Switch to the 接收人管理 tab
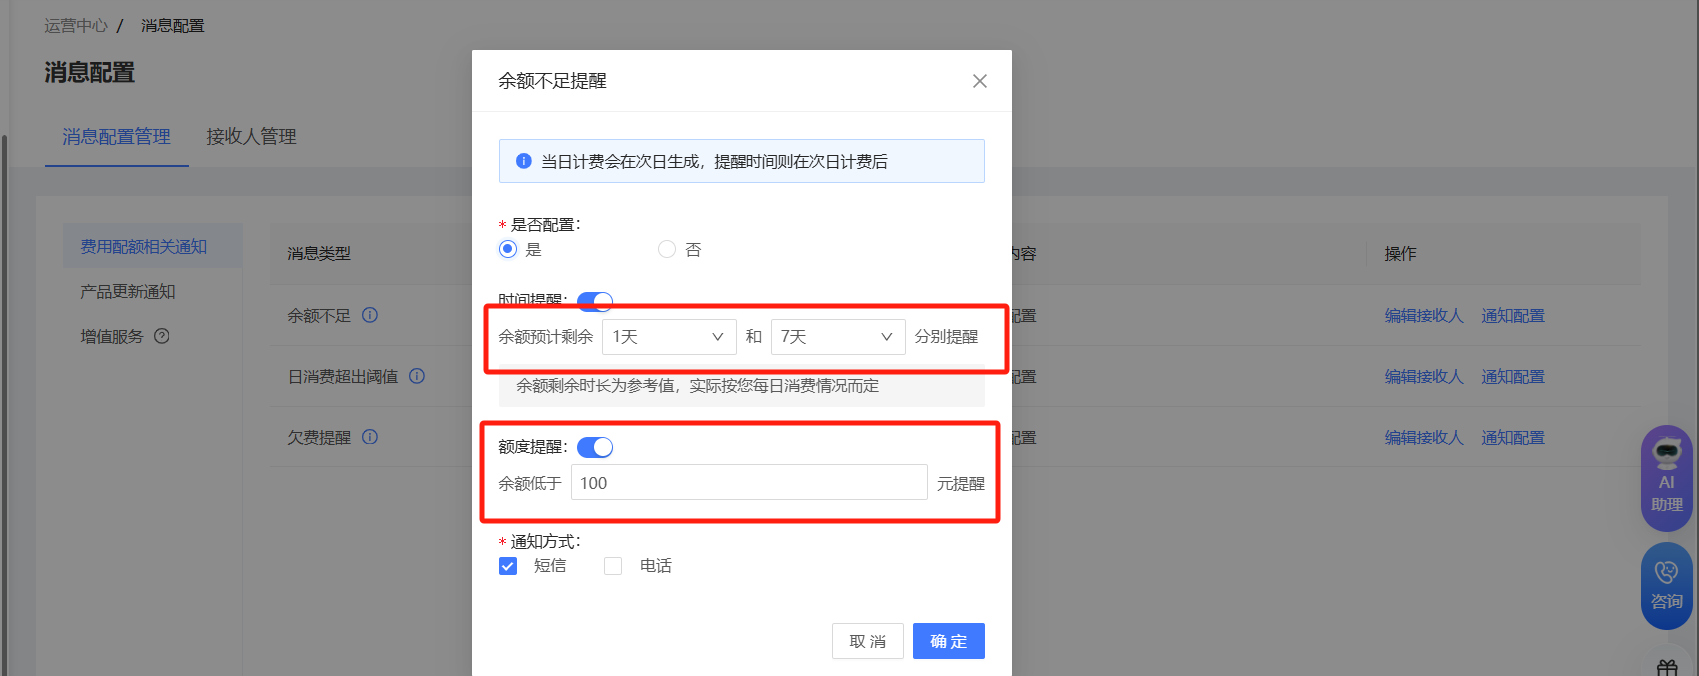Viewport: 1699px width, 676px height. click(x=251, y=136)
